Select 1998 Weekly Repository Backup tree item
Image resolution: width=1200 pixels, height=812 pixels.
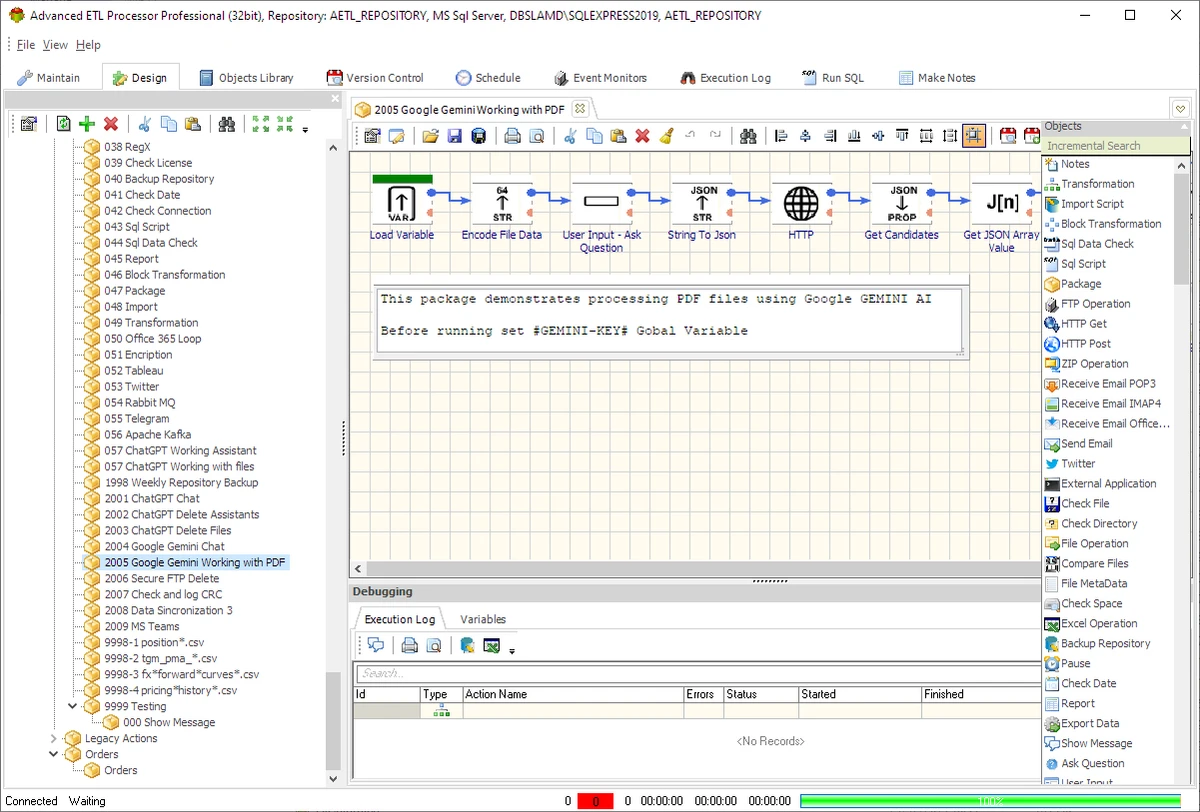point(181,483)
